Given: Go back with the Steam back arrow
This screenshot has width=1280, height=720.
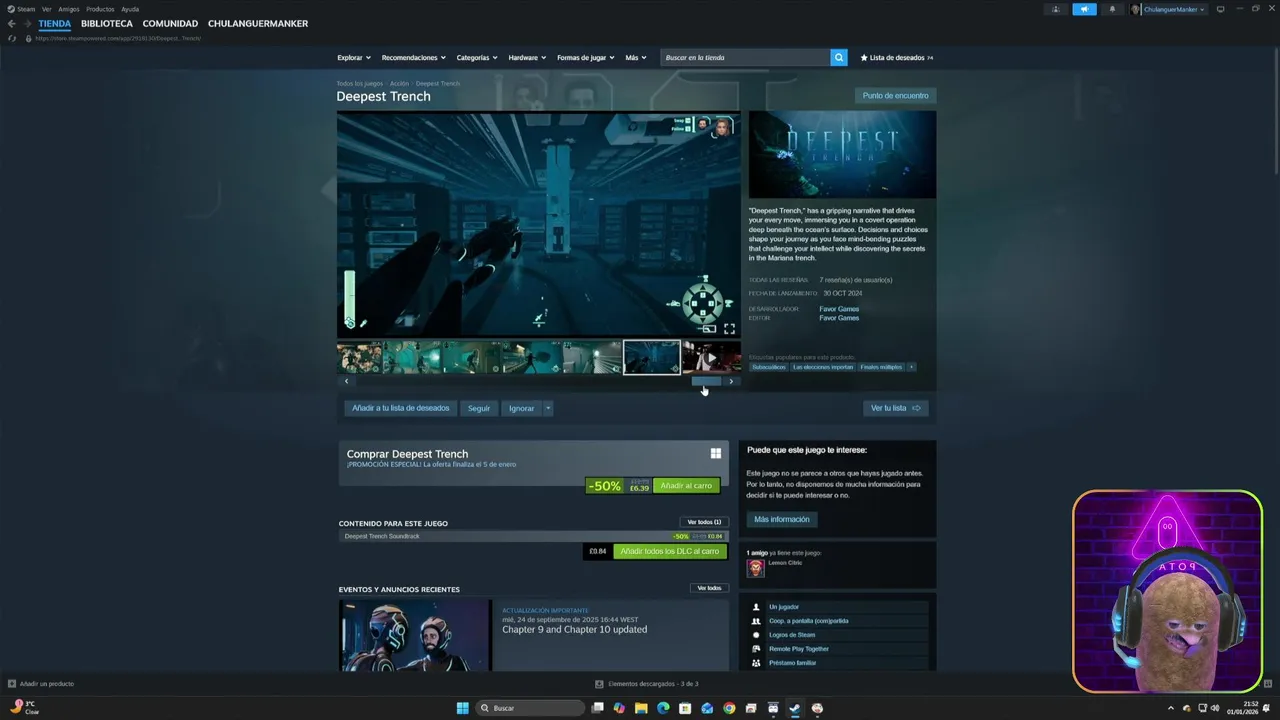Looking at the screenshot, I should point(12,24).
